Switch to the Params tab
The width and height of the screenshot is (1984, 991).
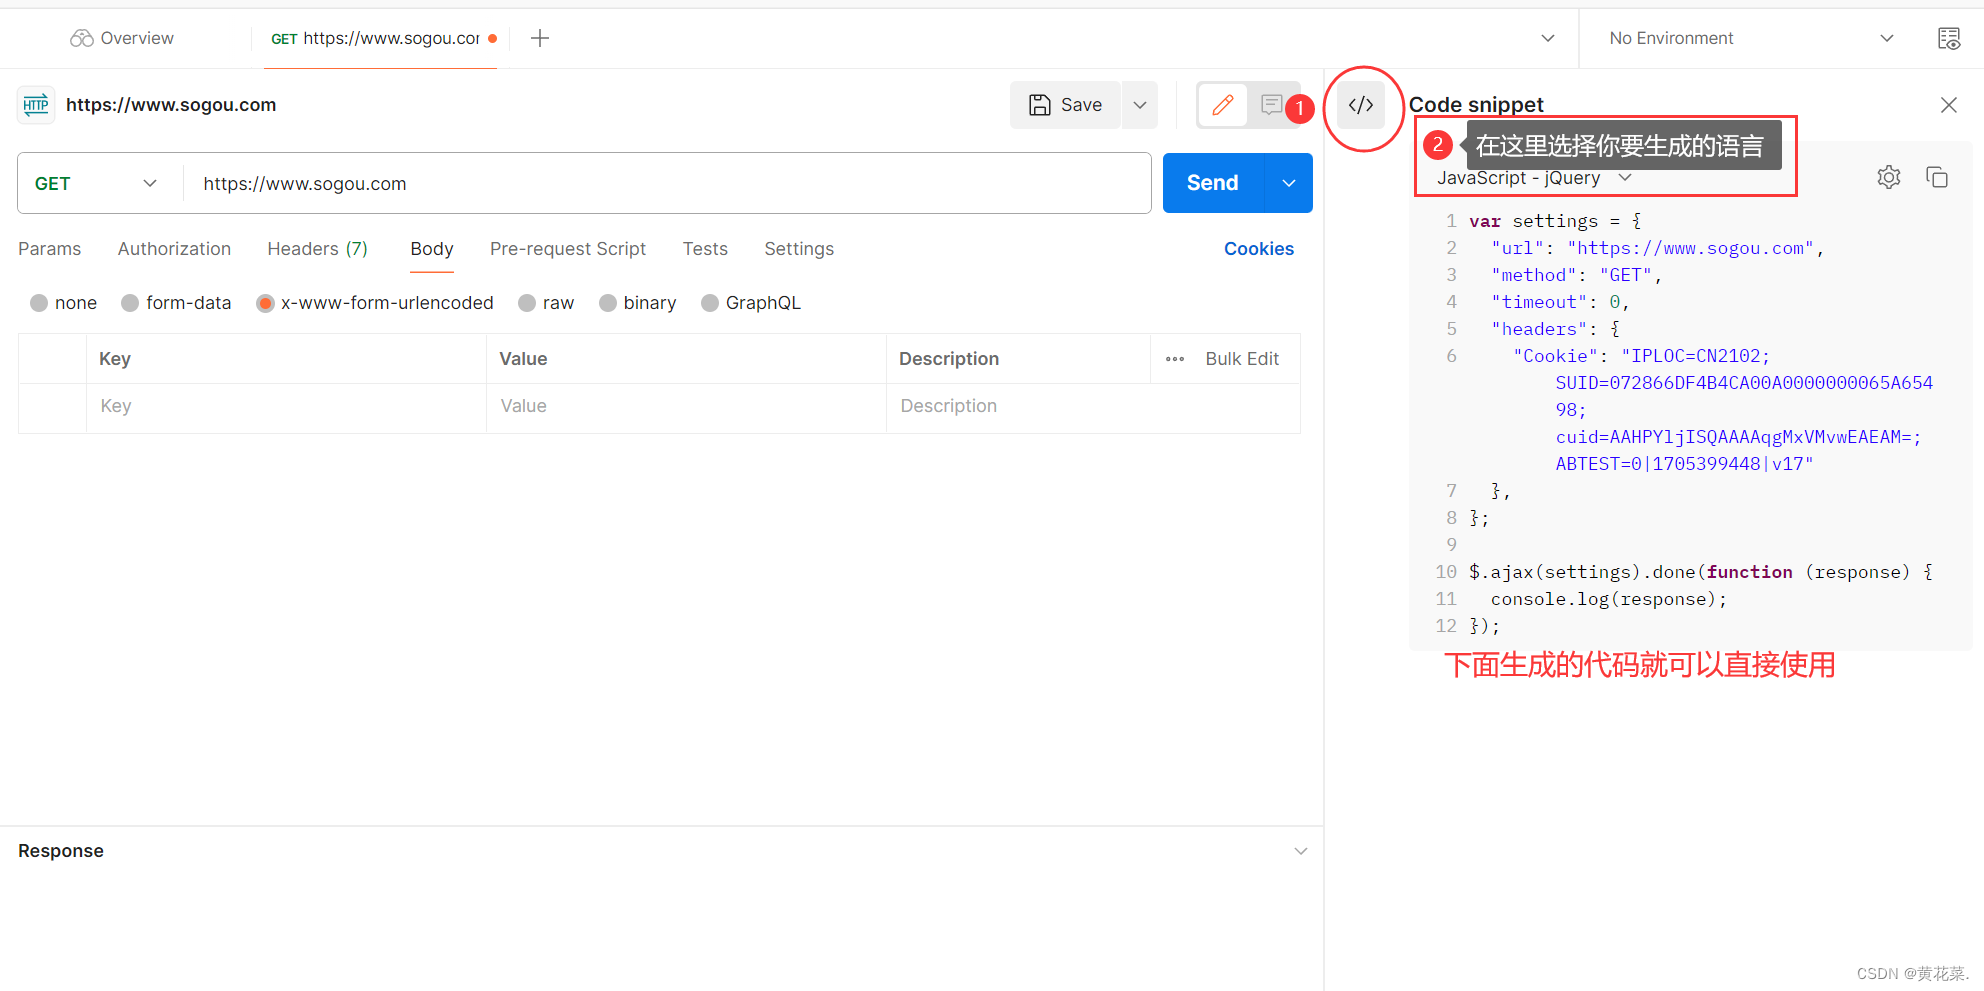50,249
